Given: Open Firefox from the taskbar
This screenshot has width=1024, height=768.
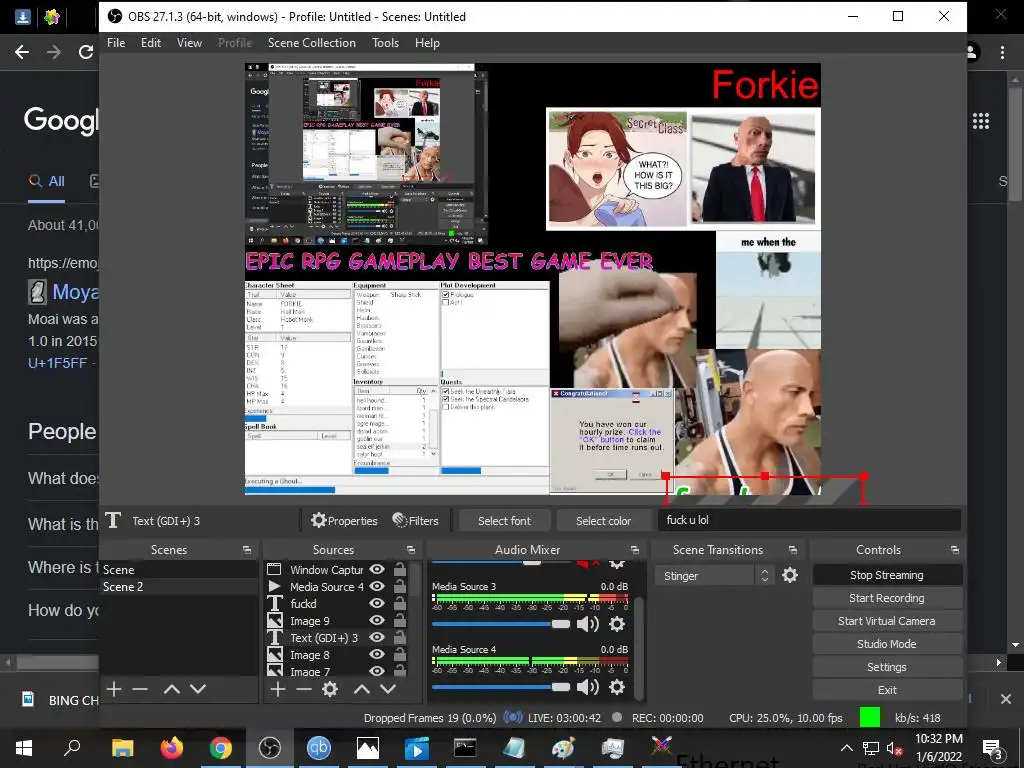Looking at the screenshot, I should point(172,748).
